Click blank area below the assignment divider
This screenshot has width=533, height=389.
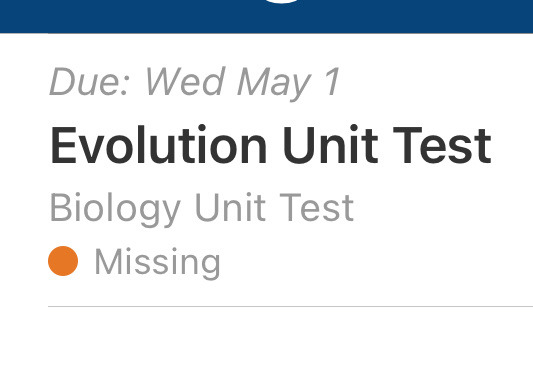(266, 349)
